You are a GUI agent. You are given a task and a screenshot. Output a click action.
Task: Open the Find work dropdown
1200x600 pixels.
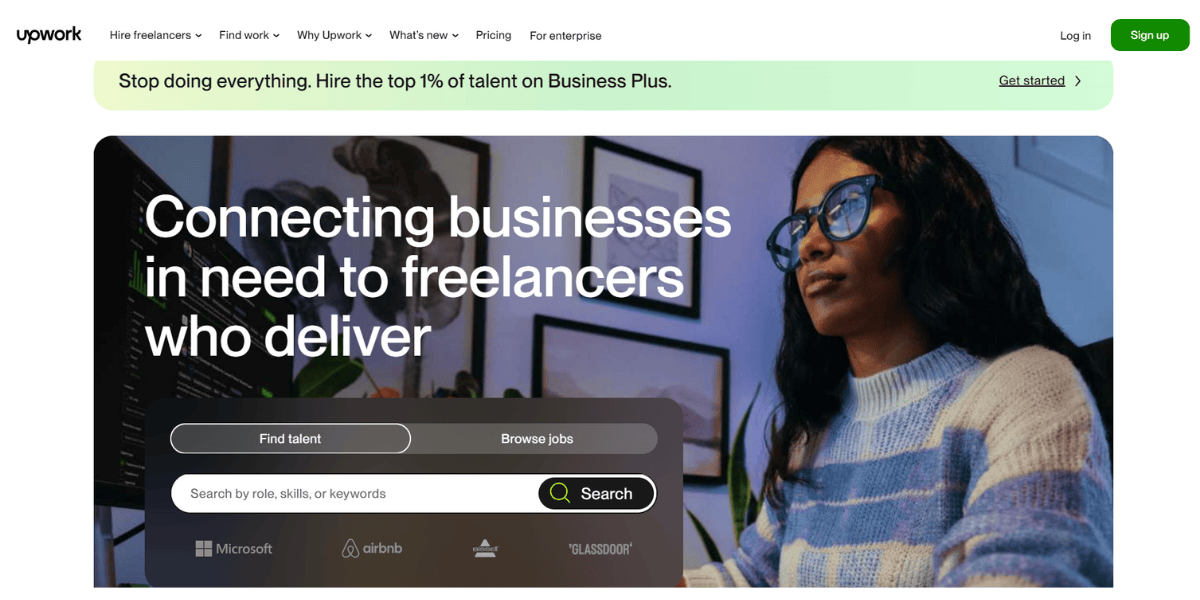pos(249,35)
